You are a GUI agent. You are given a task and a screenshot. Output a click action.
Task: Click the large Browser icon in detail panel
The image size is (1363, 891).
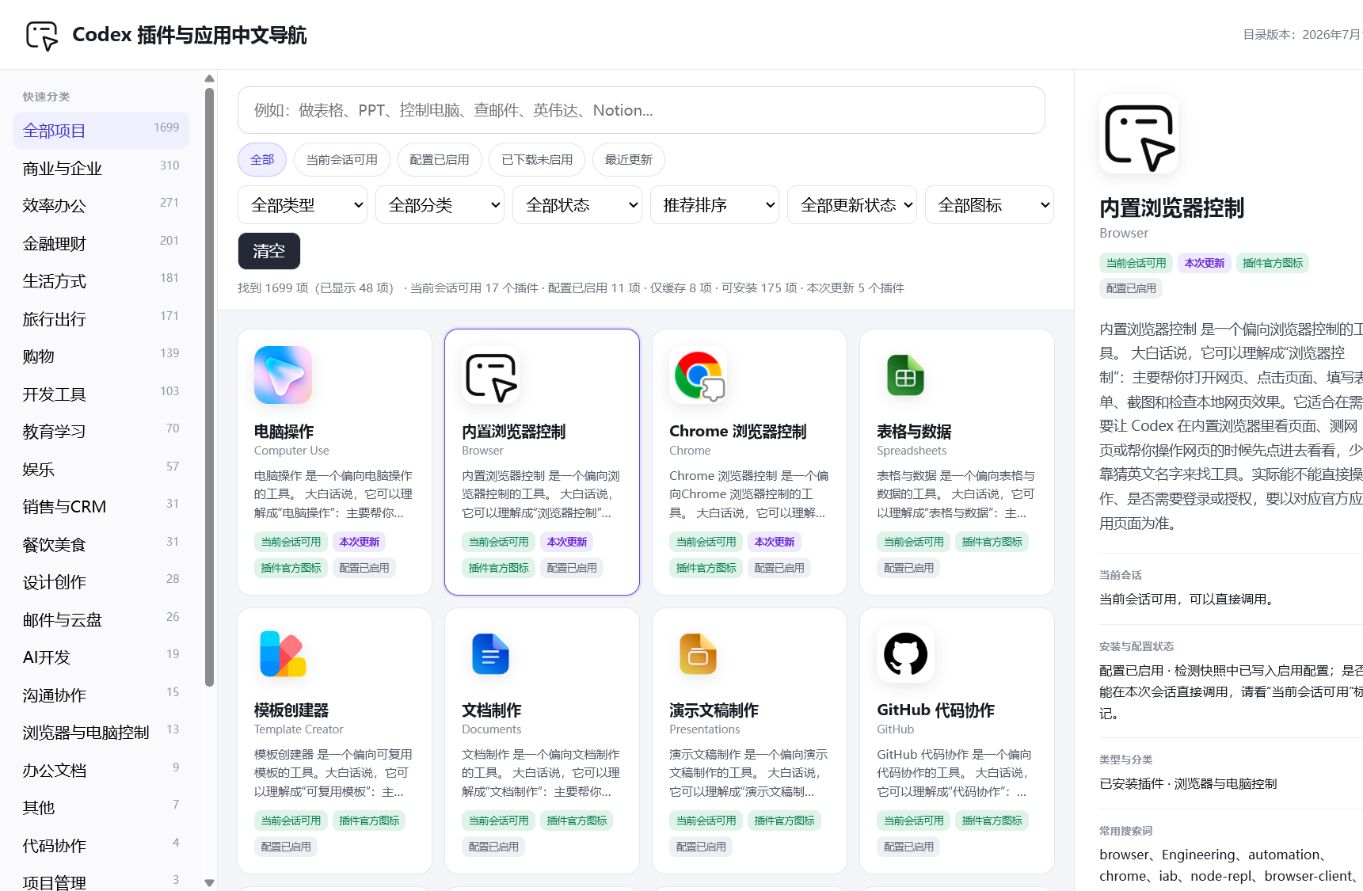[x=1139, y=134]
